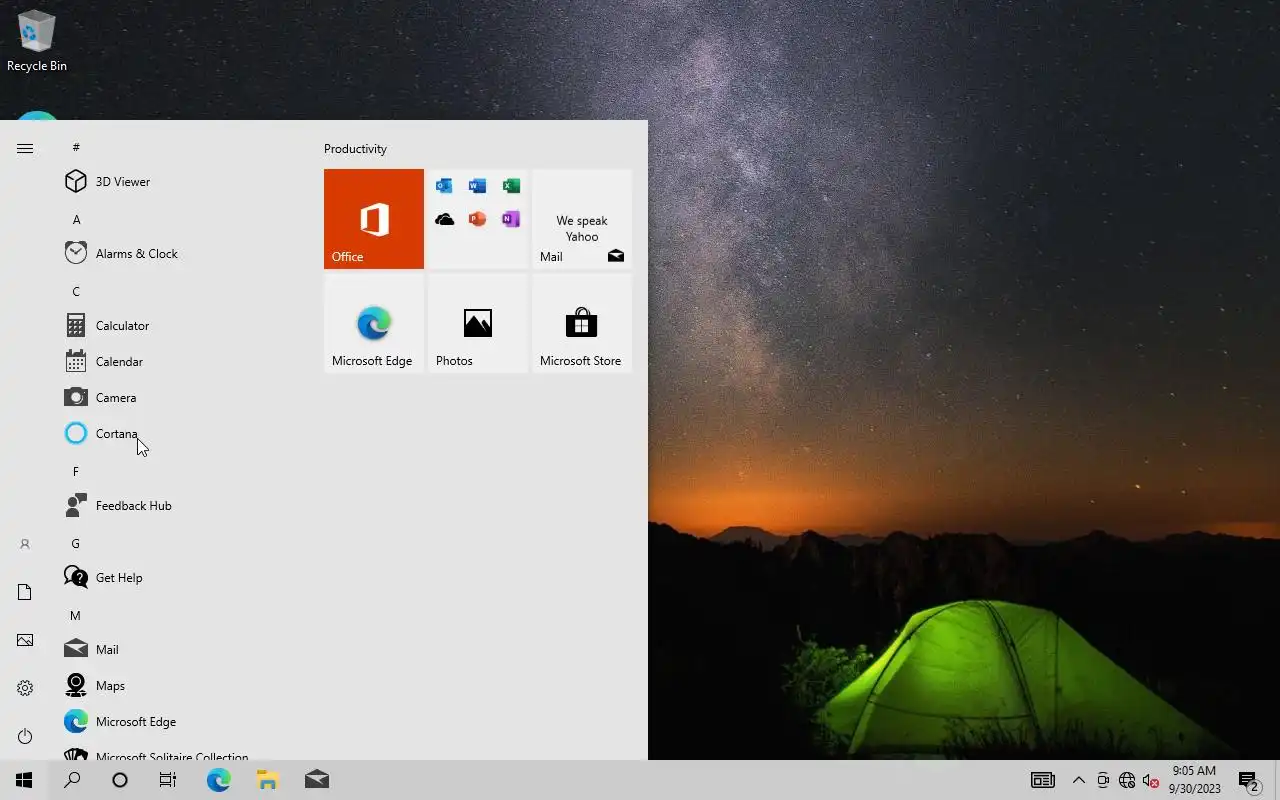The image size is (1280, 800).
Task: Open the notification Action Center
Action: coord(1248,780)
